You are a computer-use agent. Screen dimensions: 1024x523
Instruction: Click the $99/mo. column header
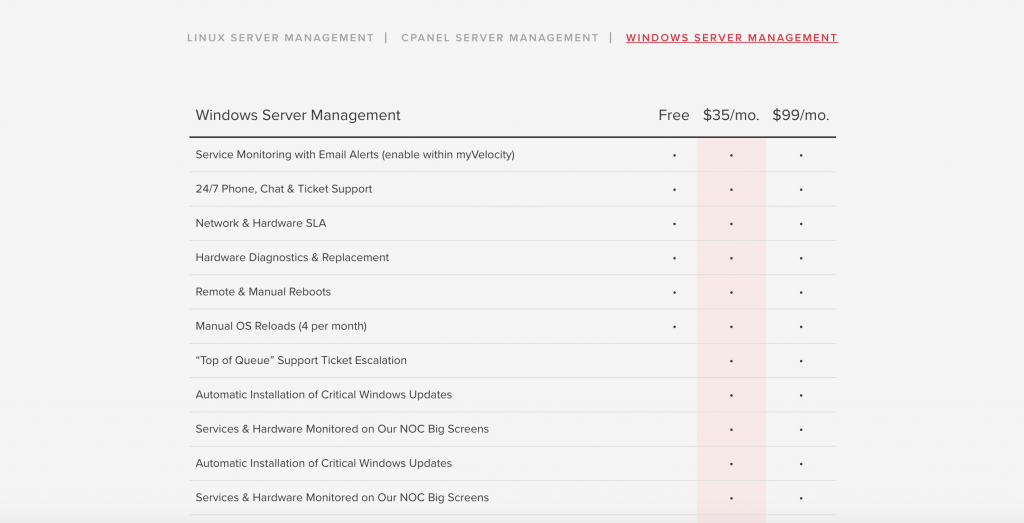tap(801, 115)
